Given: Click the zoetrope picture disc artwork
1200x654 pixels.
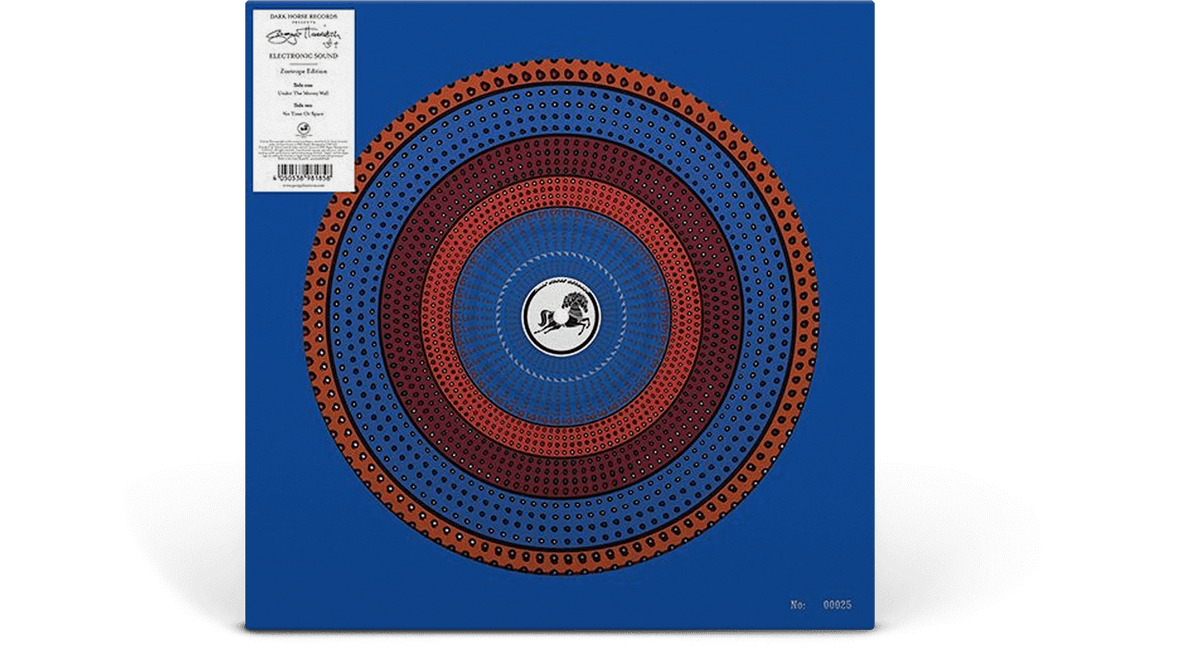Looking at the screenshot, I should pos(560,316).
